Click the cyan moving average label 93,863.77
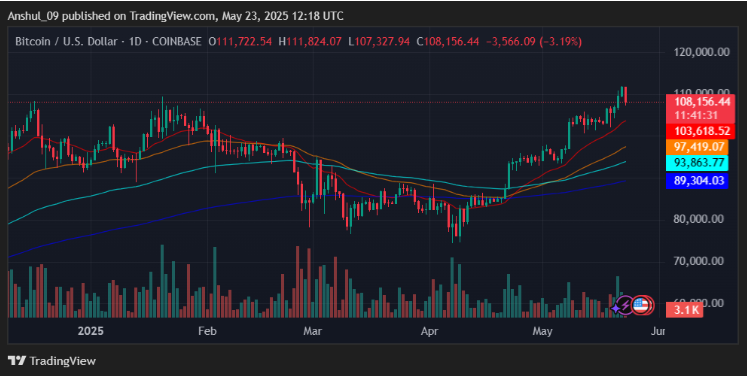The image size is (747, 376). [x=697, y=163]
